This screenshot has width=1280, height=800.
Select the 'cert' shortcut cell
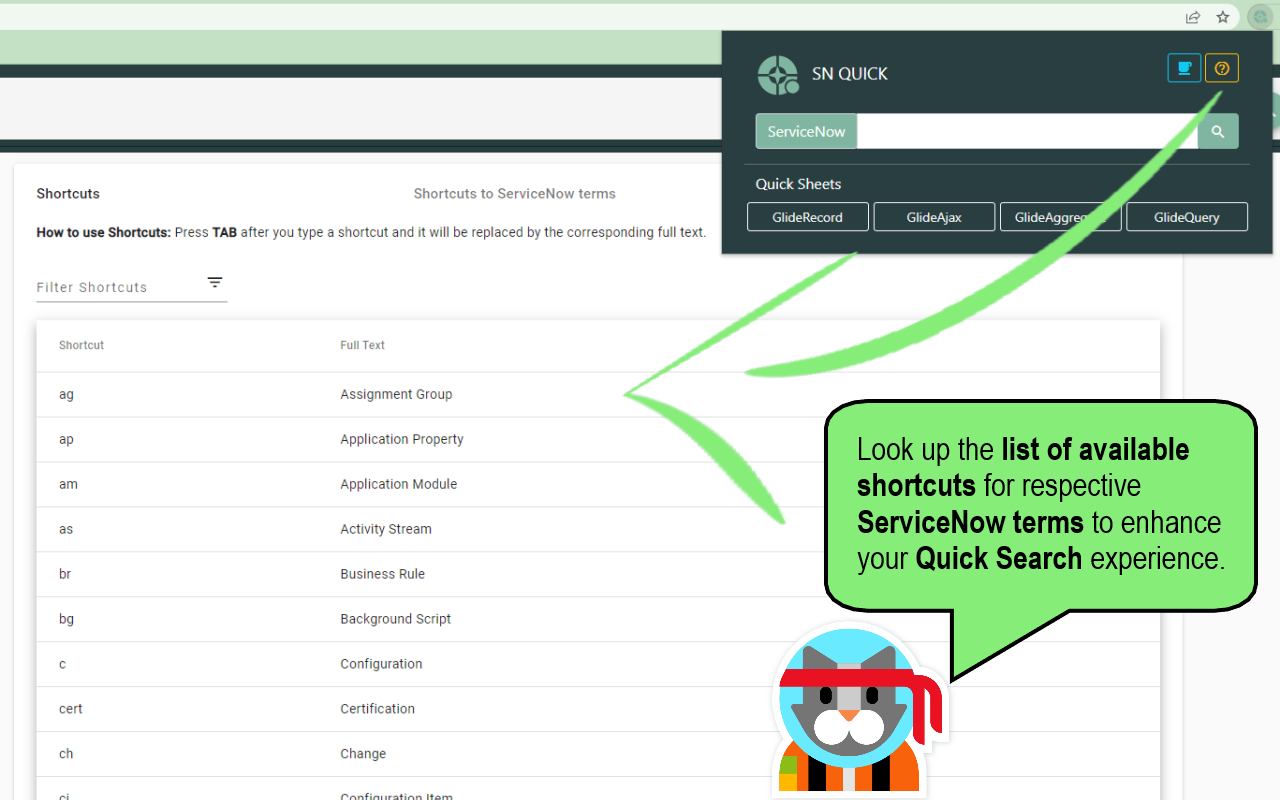tap(71, 709)
